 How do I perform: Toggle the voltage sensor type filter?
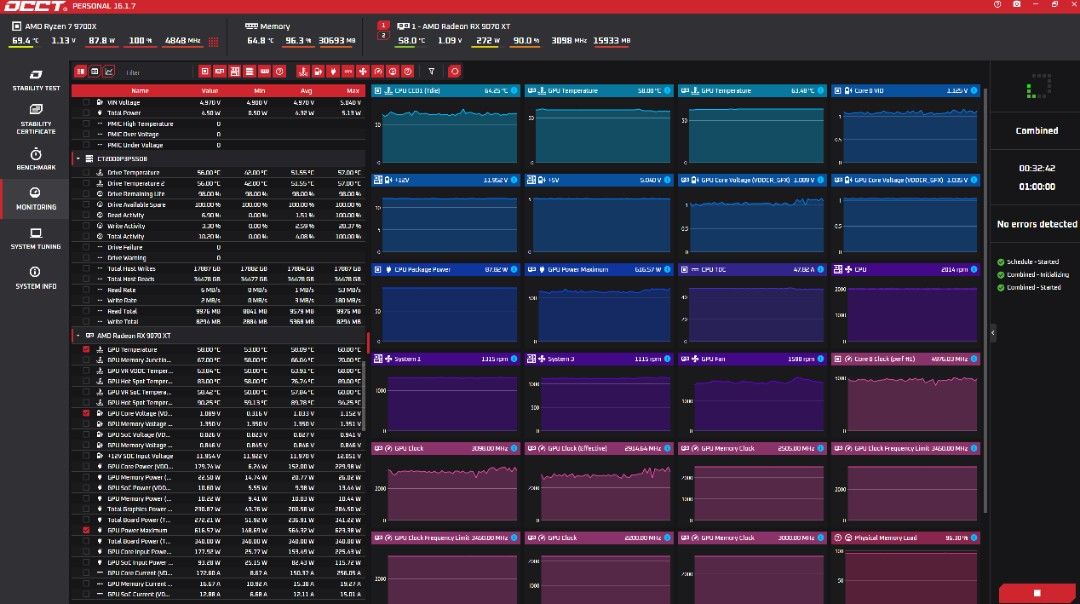(318, 72)
